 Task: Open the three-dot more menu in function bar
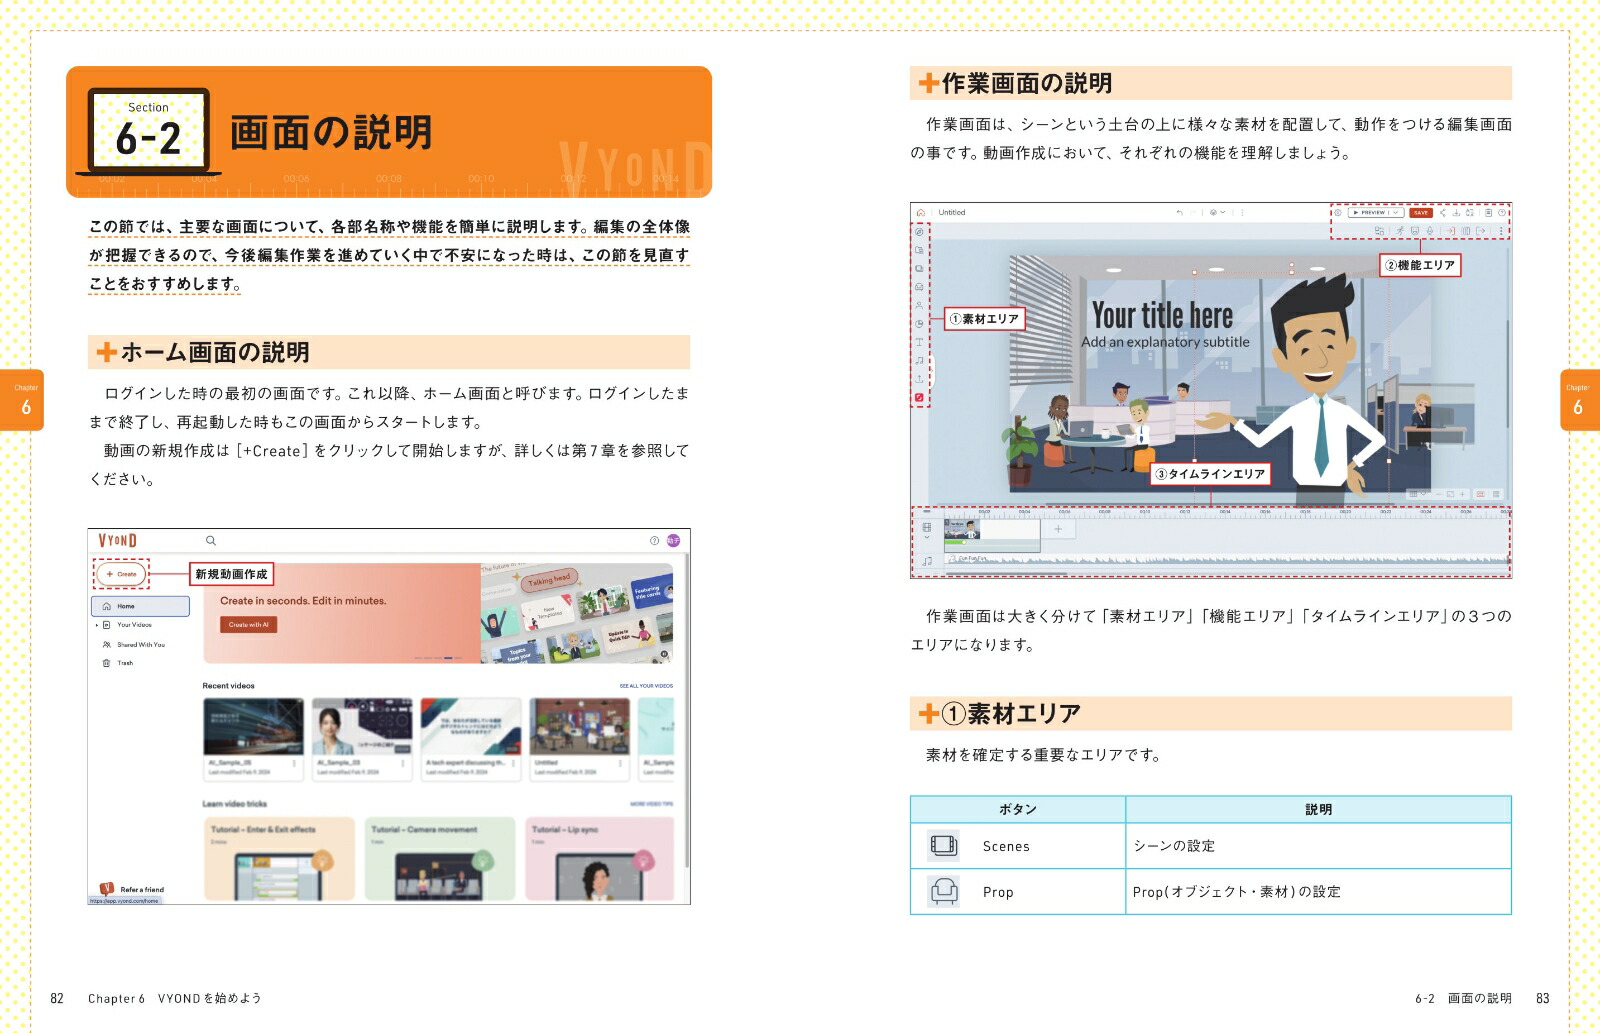pos(1501,231)
